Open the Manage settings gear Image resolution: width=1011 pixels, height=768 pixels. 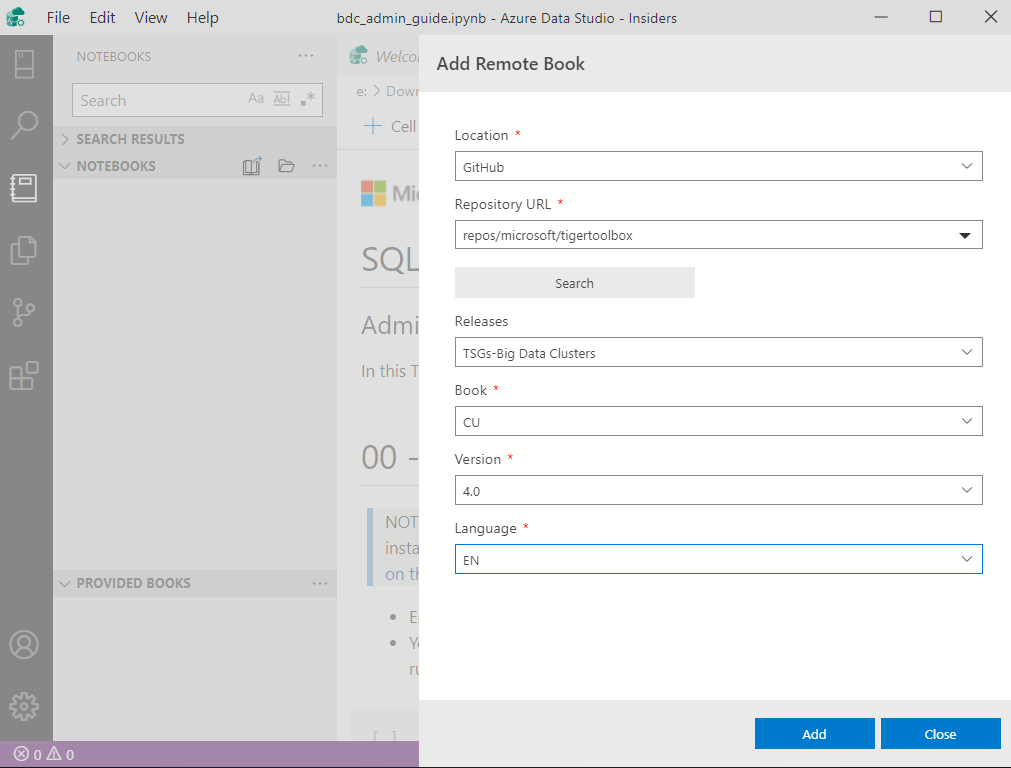[x=24, y=706]
